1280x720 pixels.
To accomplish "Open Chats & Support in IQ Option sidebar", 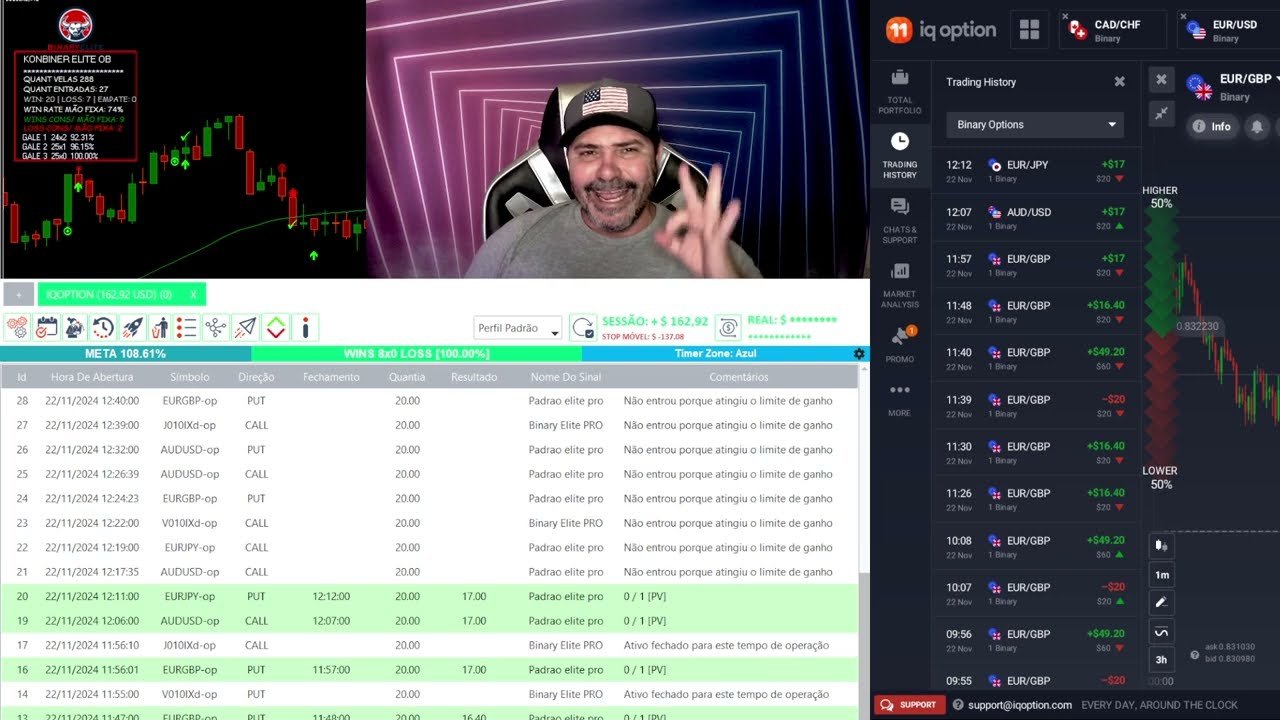I will 900,221.
